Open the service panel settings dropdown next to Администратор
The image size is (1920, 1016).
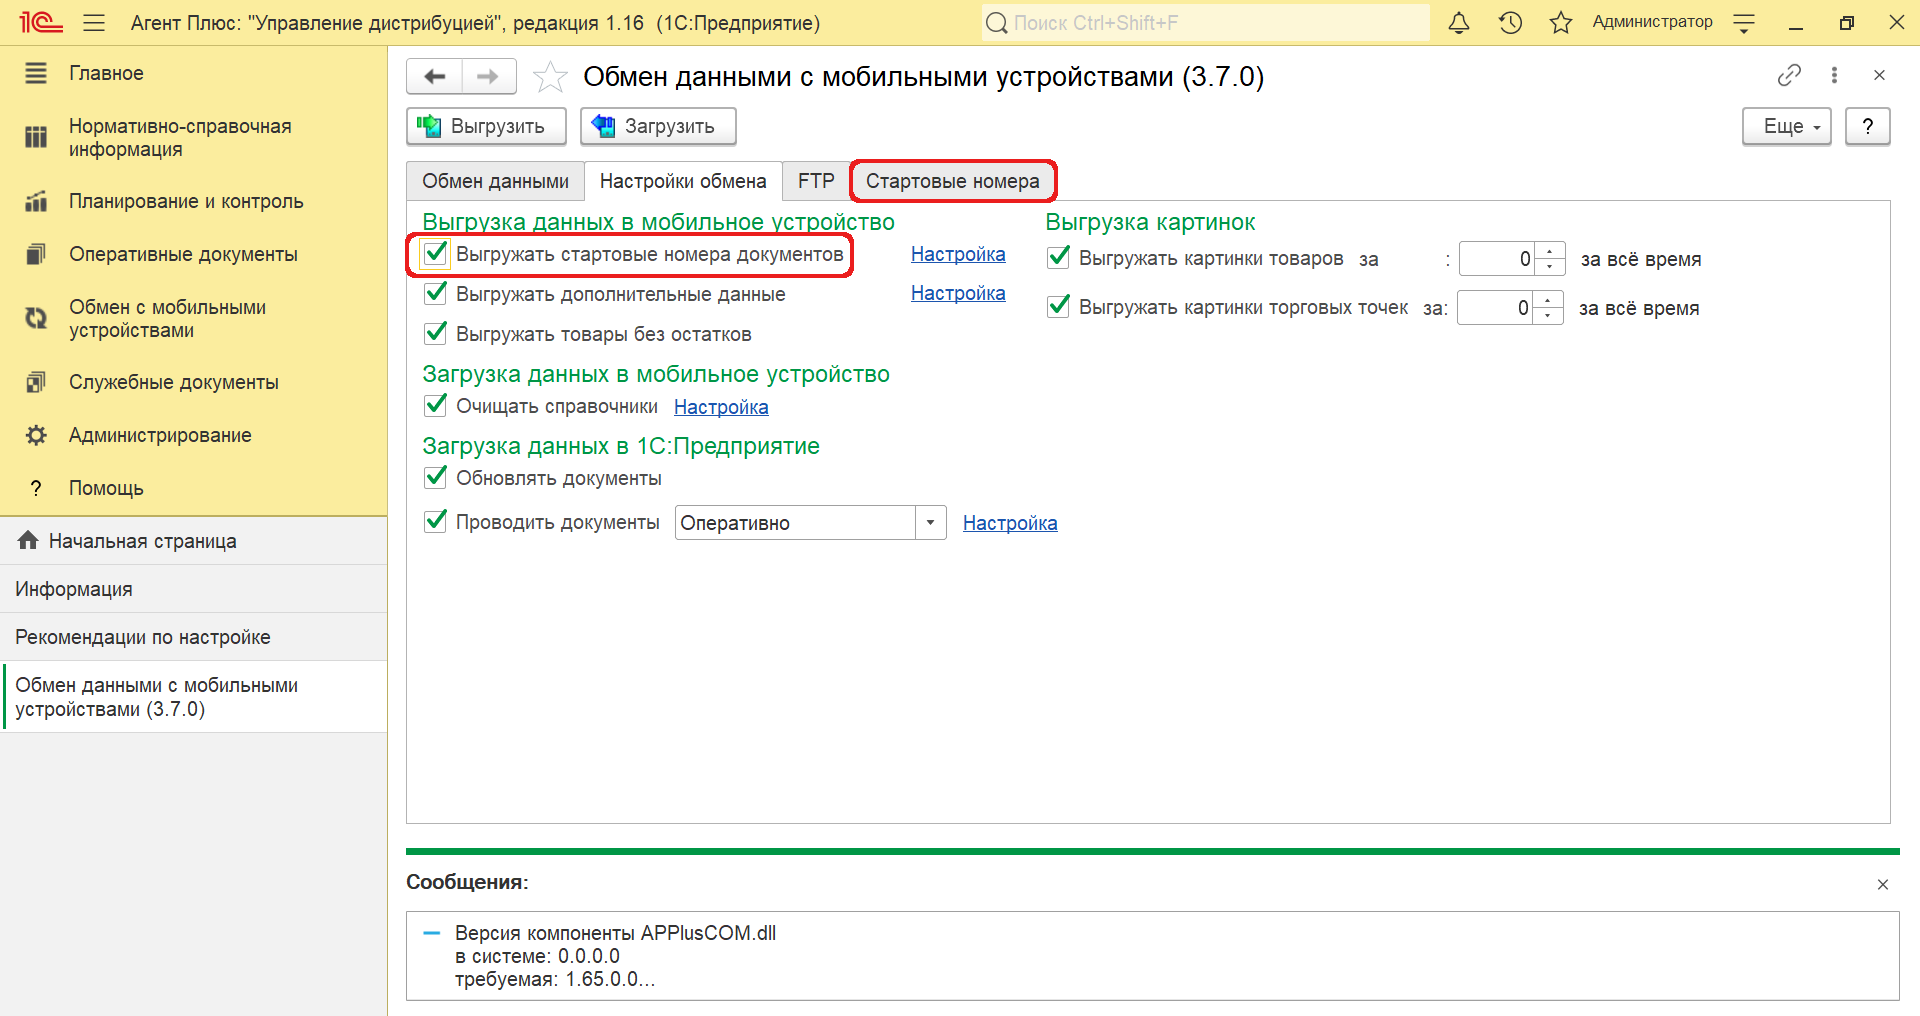pyautogui.click(x=1744, y=23)
